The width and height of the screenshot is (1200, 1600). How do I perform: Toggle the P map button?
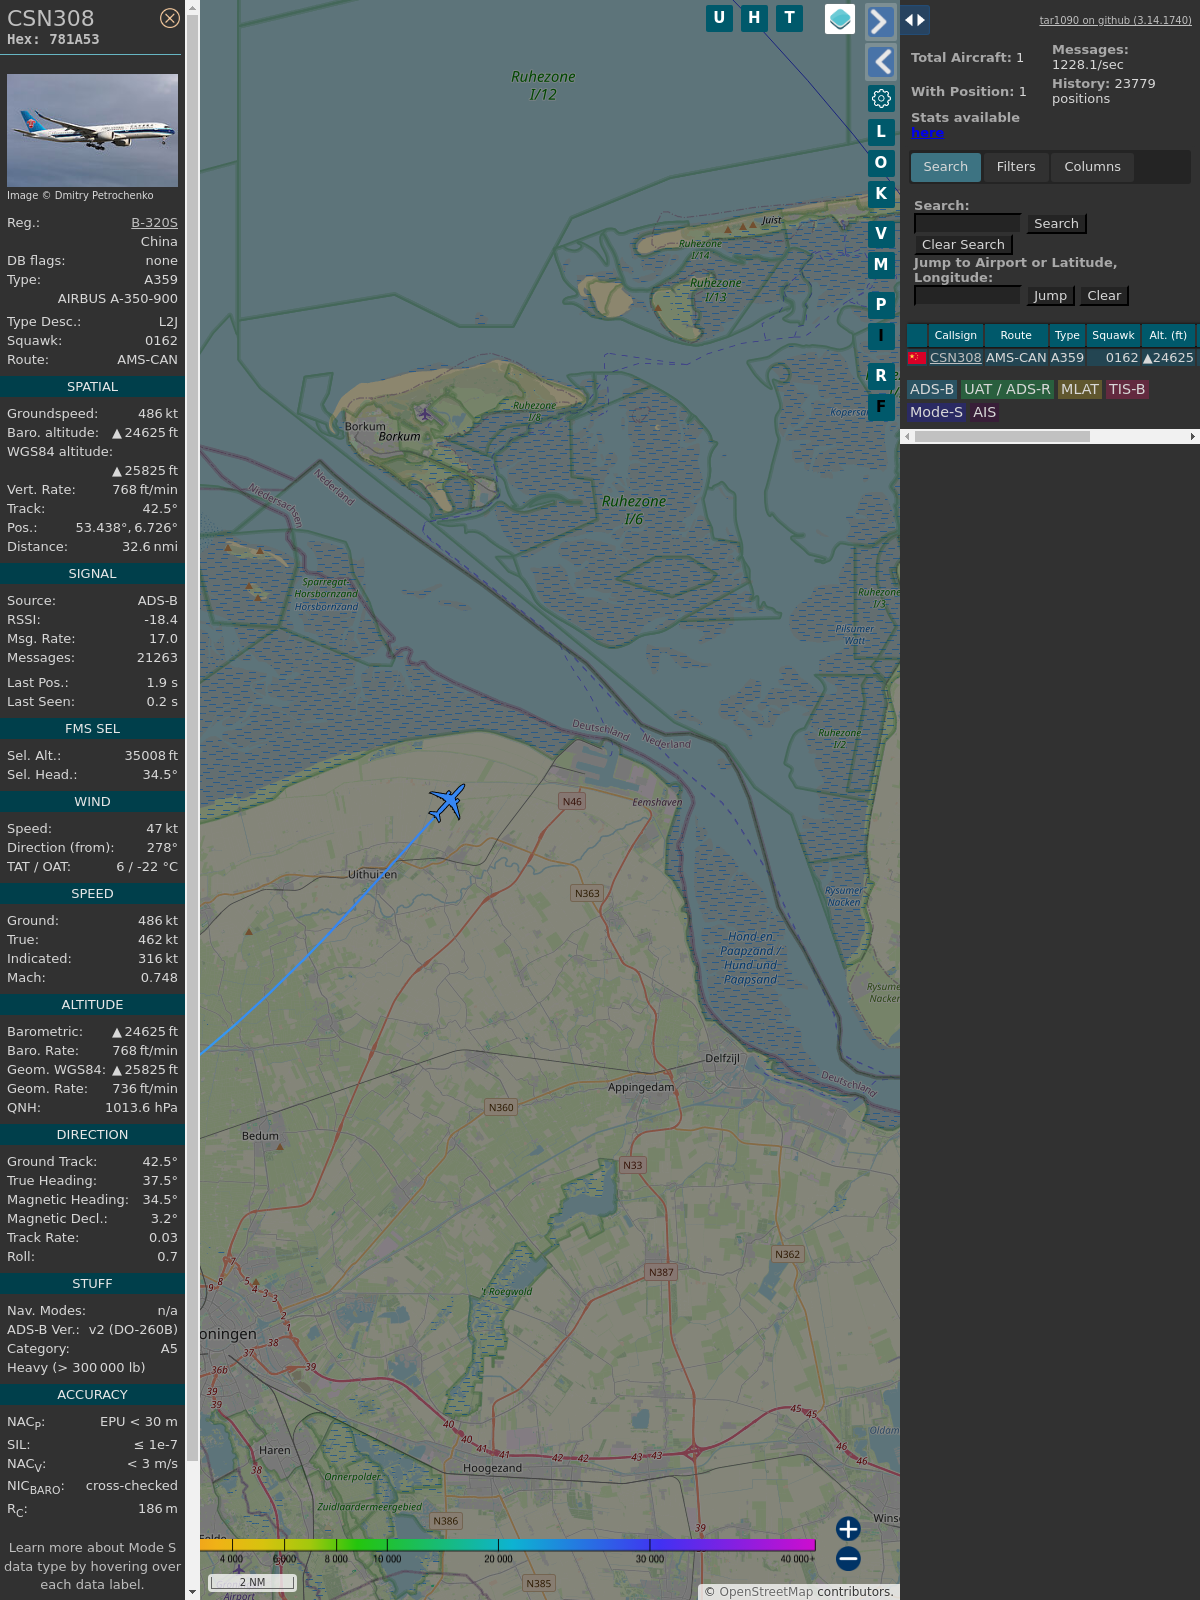coord(881,305)
